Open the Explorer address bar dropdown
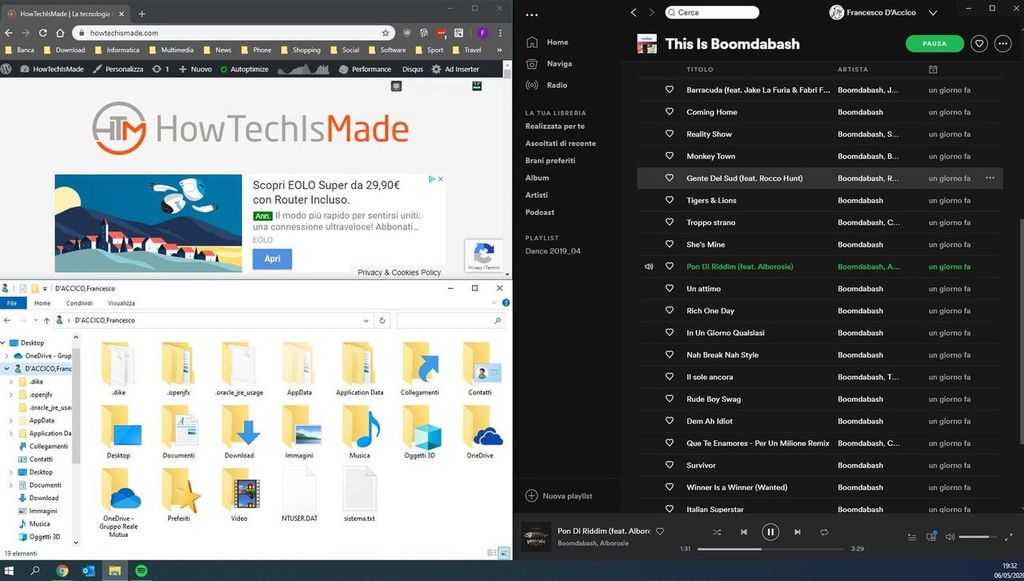 (366, 321)
